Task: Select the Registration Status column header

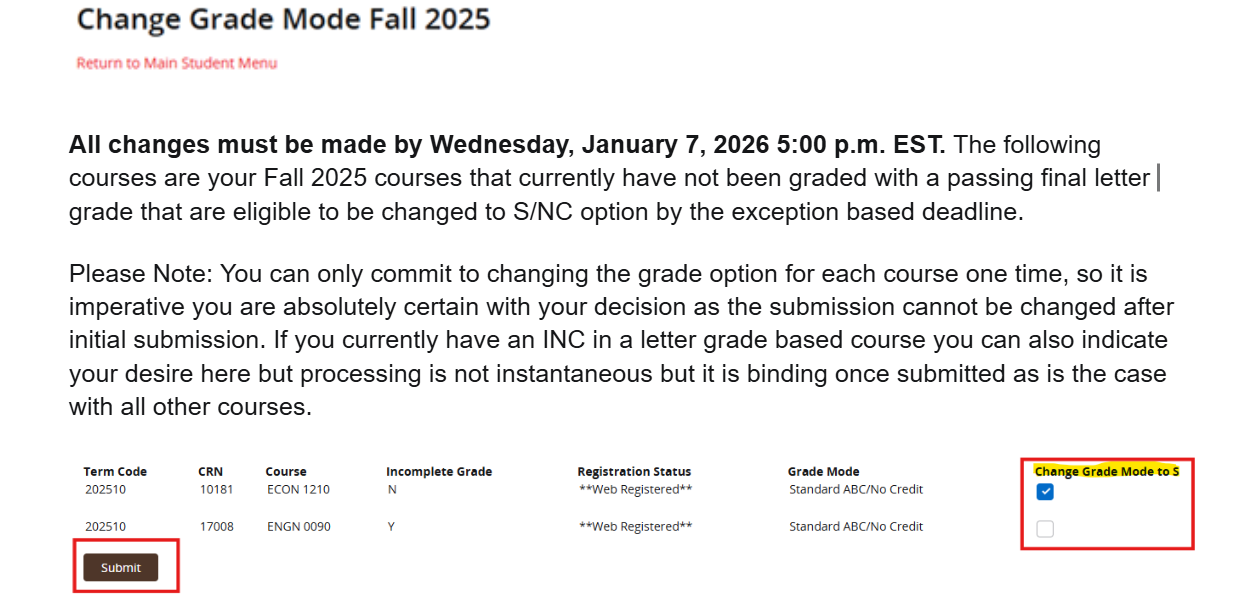Action: click(x=634, y=471)
